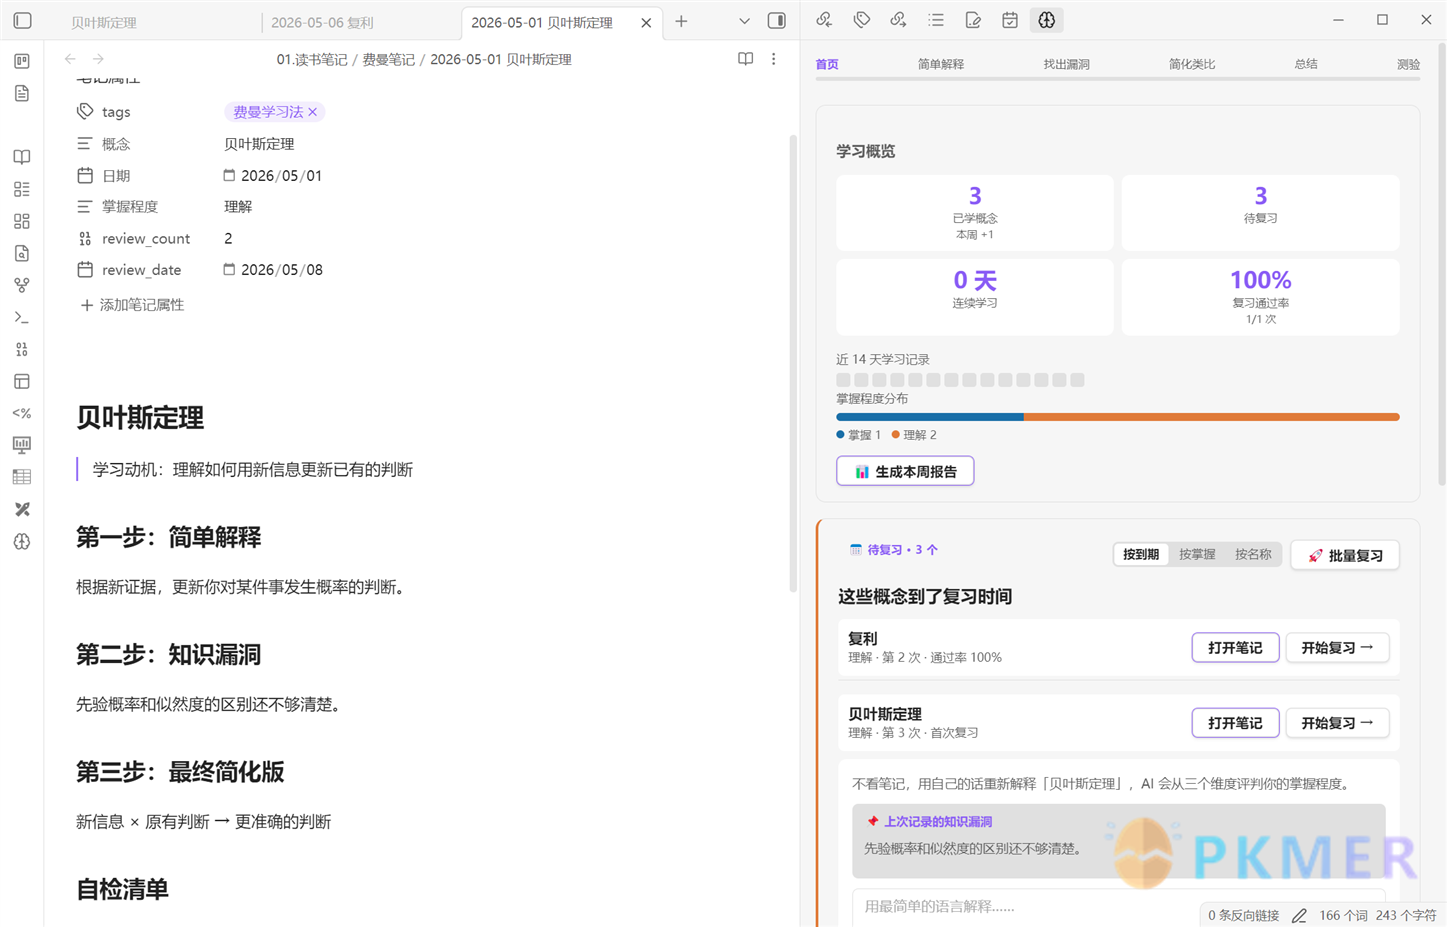Click the 理解 mastery value
Viewport: 1447px width, 927px height.
pos(238,207)
